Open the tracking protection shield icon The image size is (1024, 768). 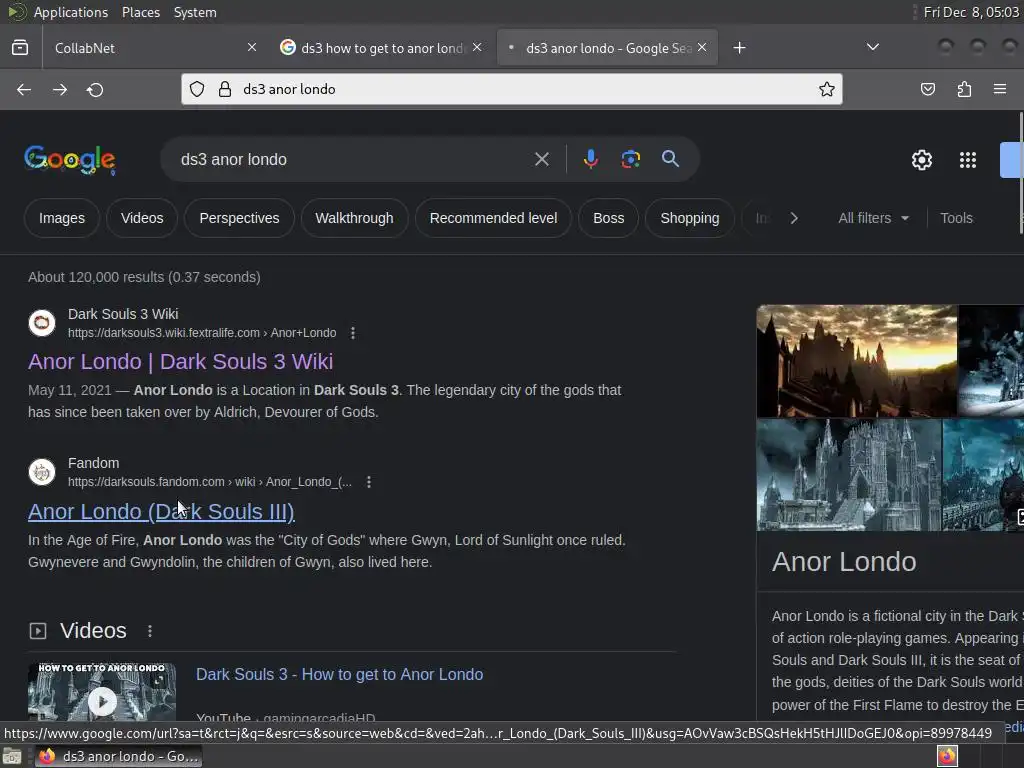197,89
